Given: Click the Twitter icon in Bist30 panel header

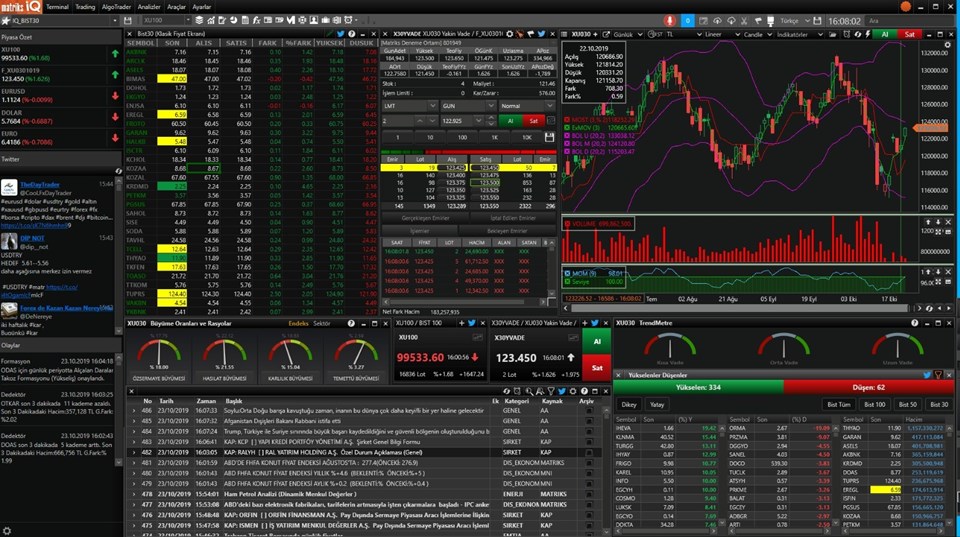Looking at the screenshot, I should point(341,33).
